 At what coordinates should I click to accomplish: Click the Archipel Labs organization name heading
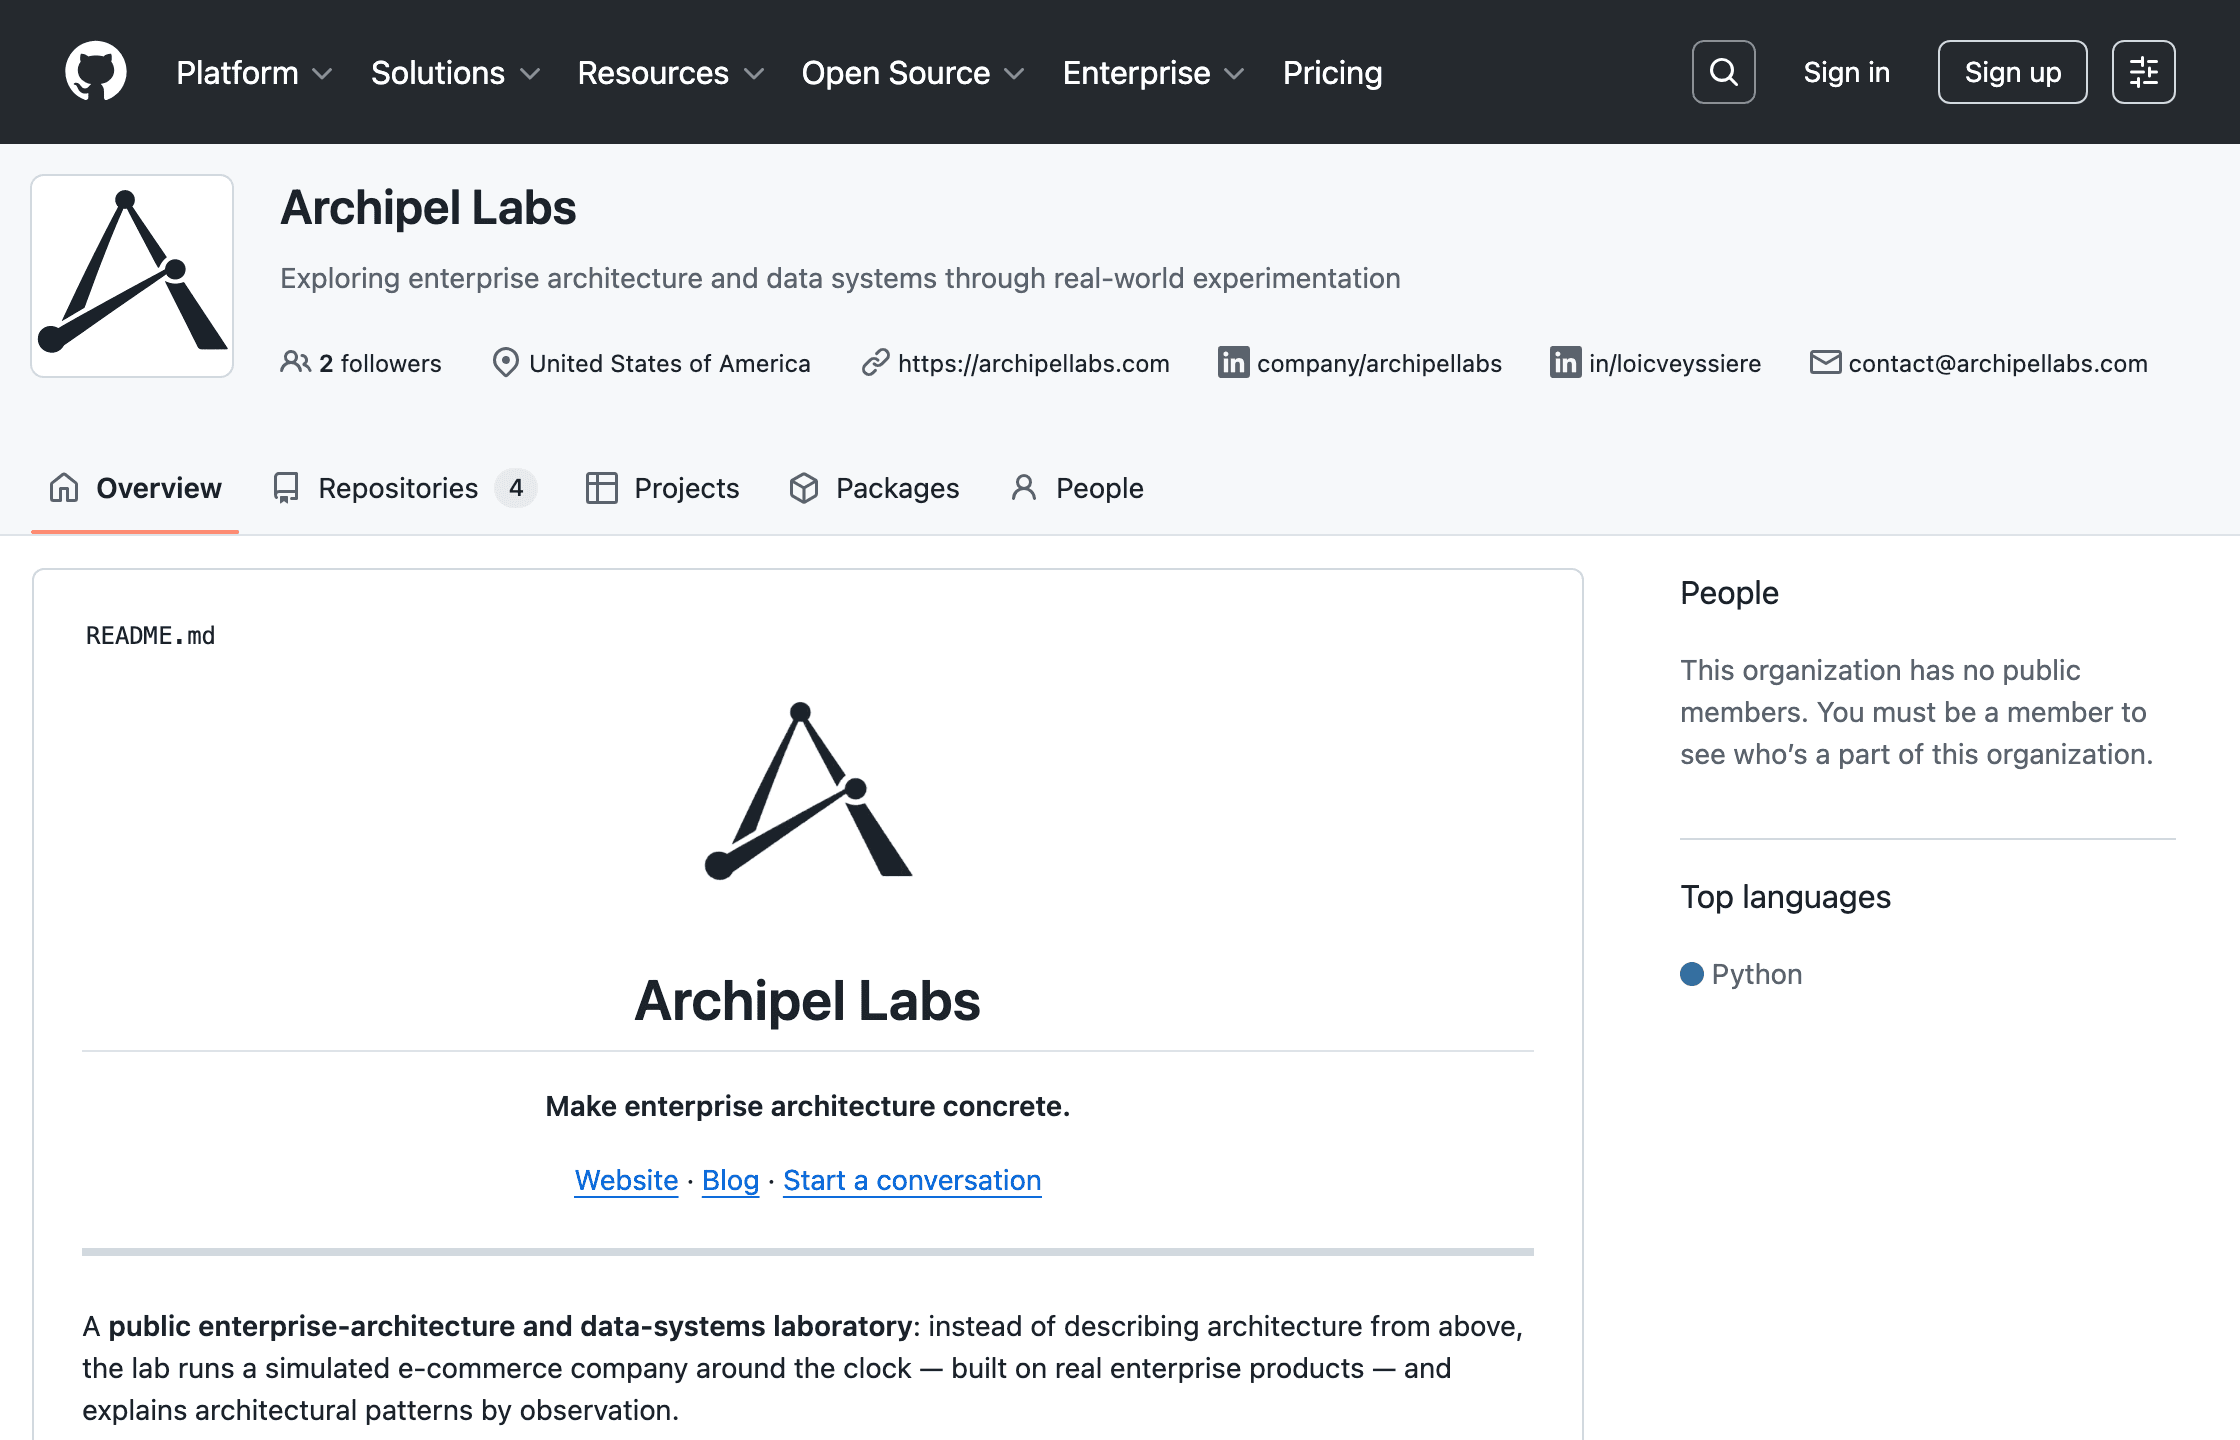[x=428, y=208]
